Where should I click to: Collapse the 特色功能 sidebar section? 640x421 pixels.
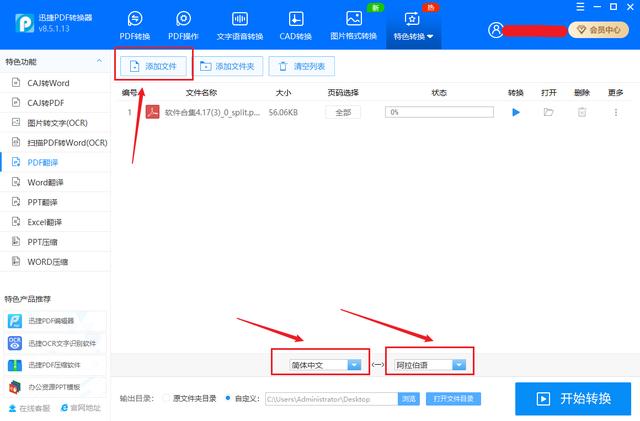coord(99,62)
